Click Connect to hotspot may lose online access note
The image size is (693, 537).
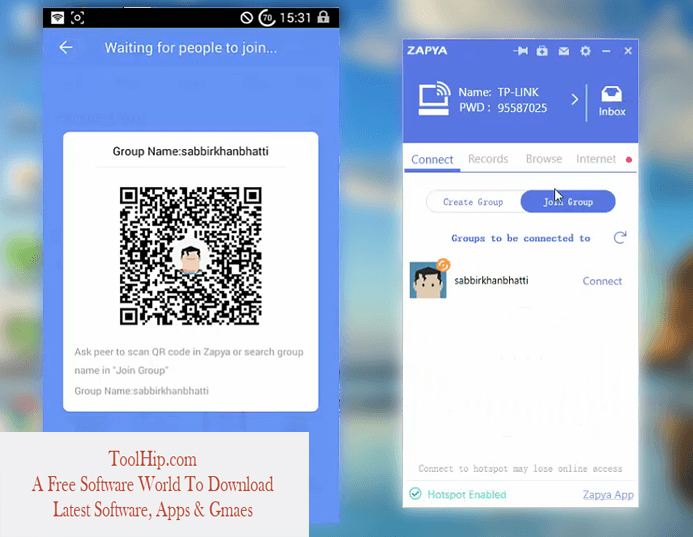coord(520,468)
